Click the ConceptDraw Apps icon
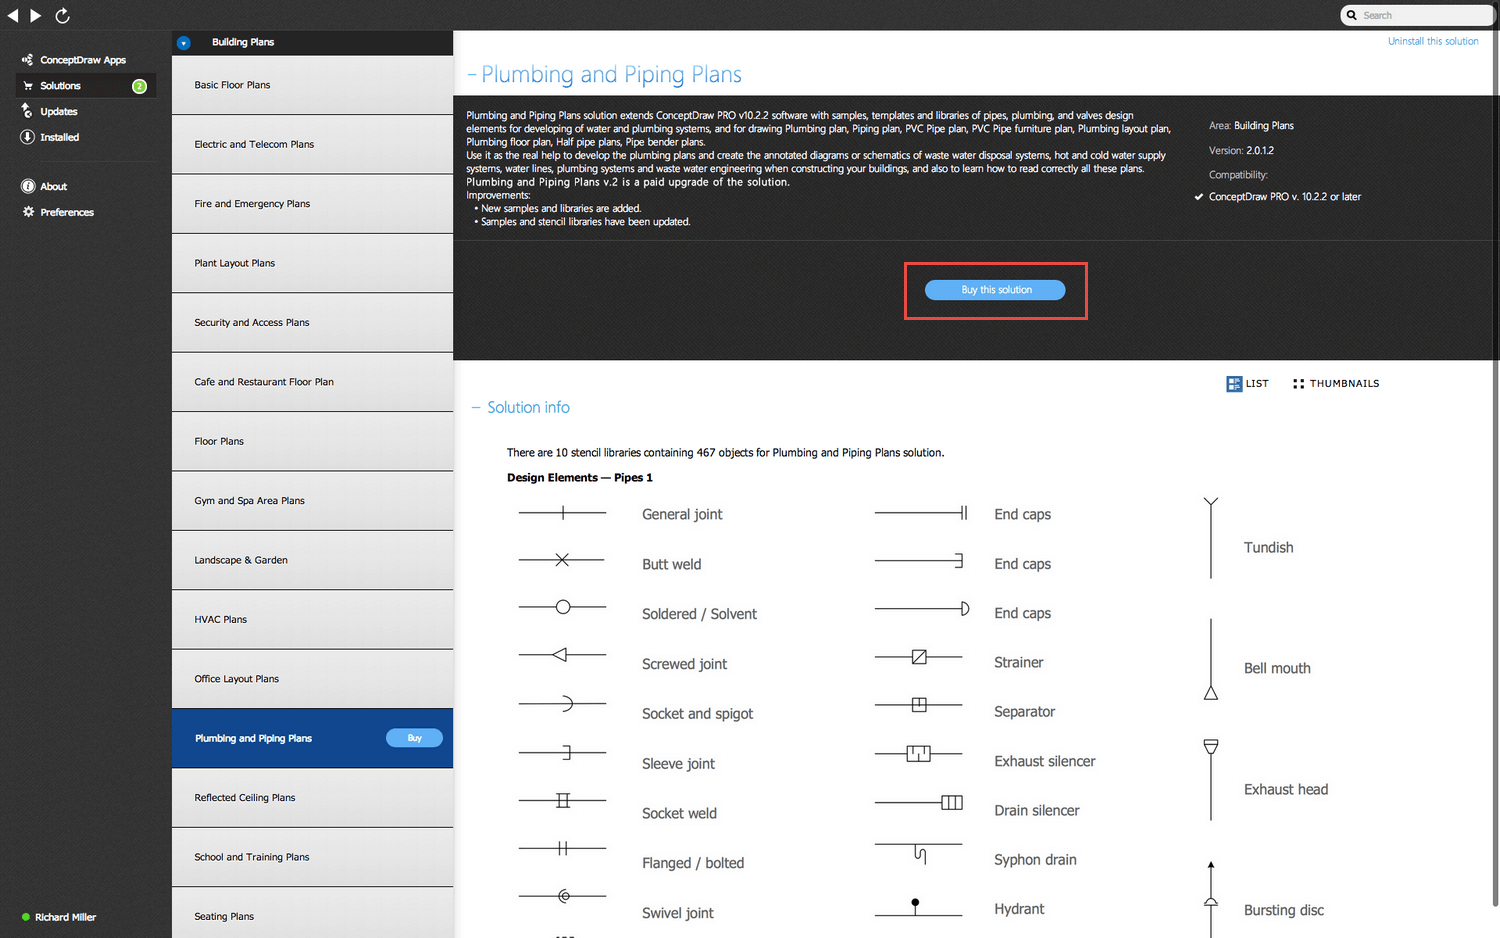 (x=27, y=60)
